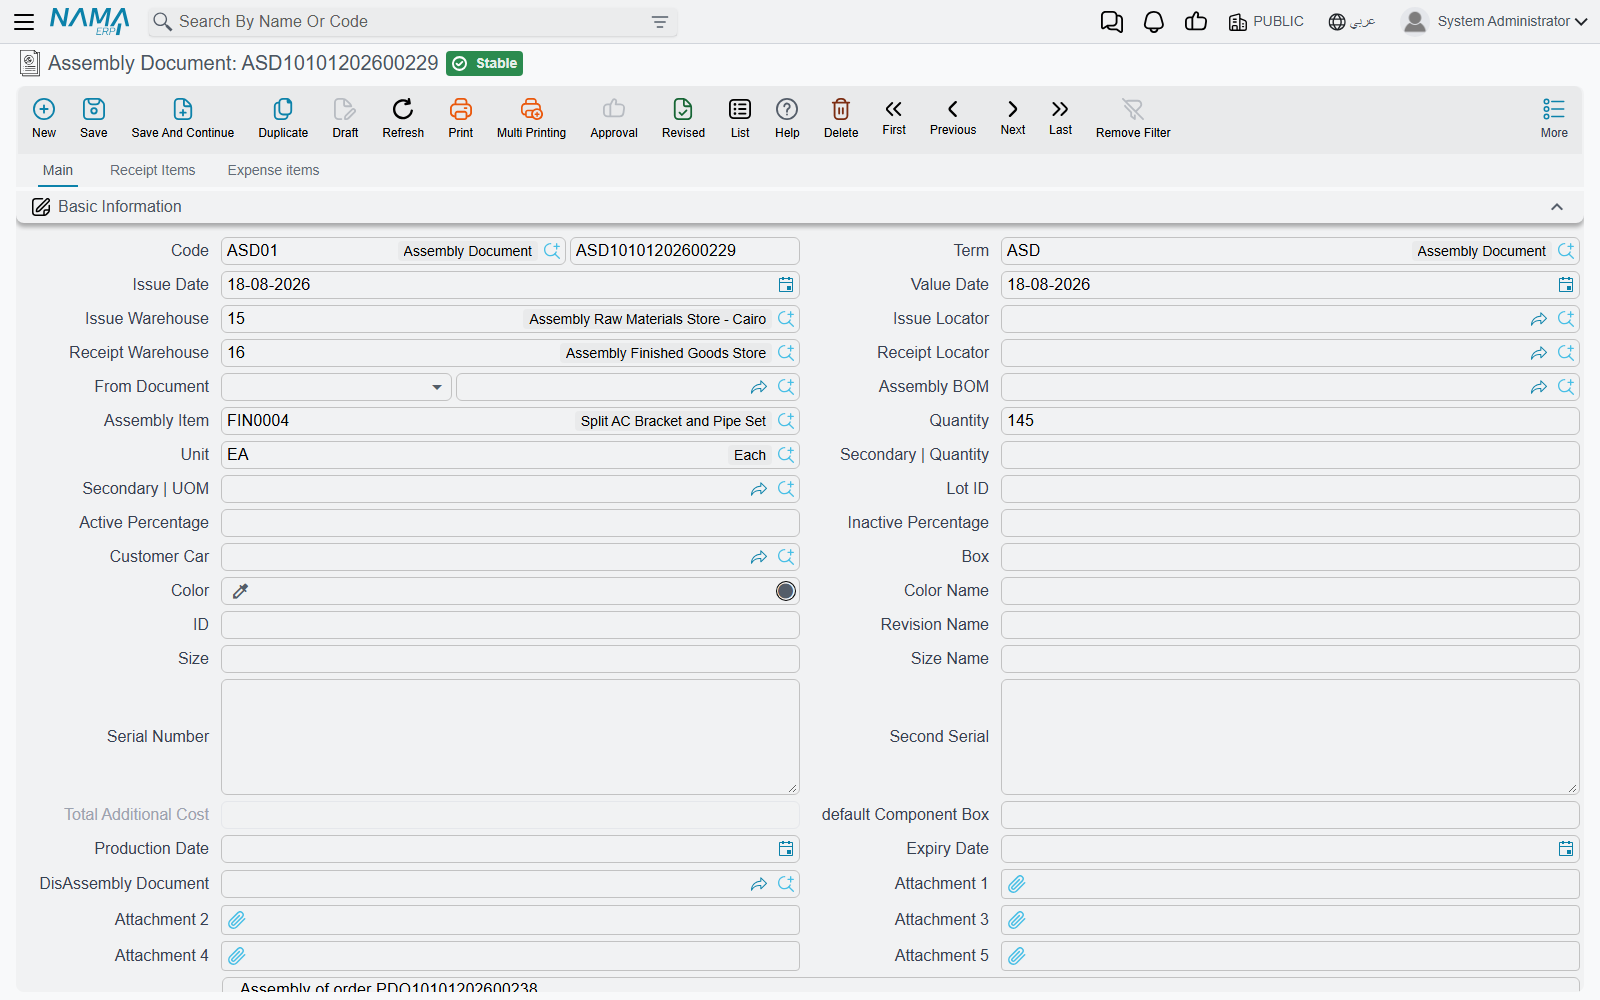Click the Second Serial text area

pyautogui.click(x=1290, y=737)
